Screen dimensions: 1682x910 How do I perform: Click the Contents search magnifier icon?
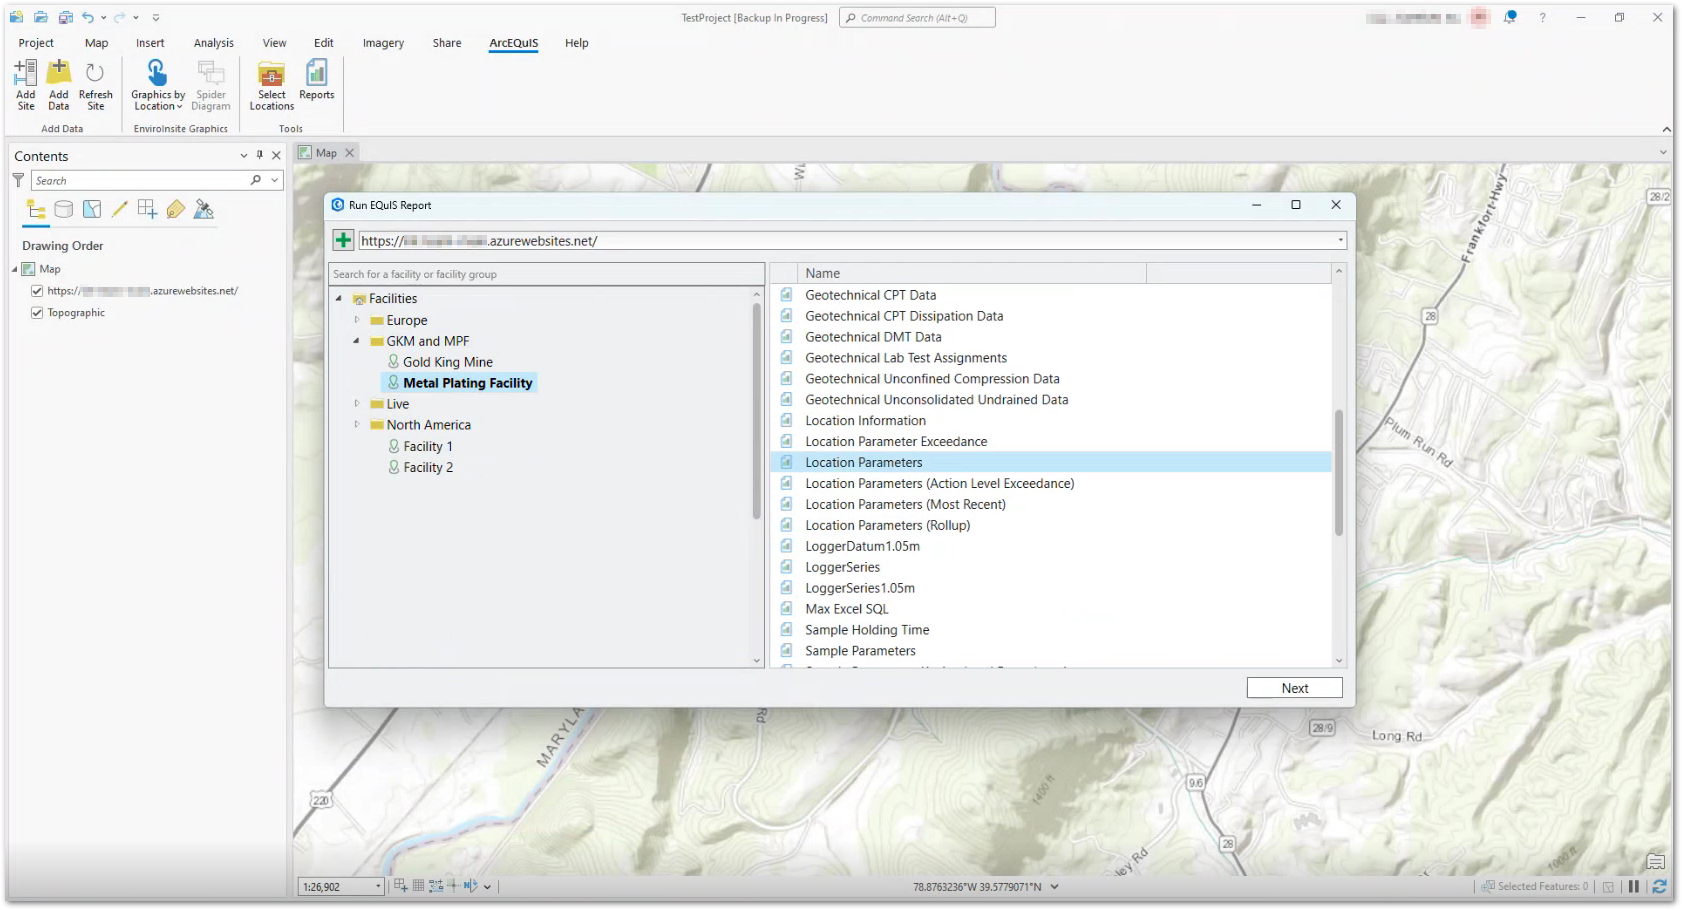pyautogui.click(x=256, y=180)
